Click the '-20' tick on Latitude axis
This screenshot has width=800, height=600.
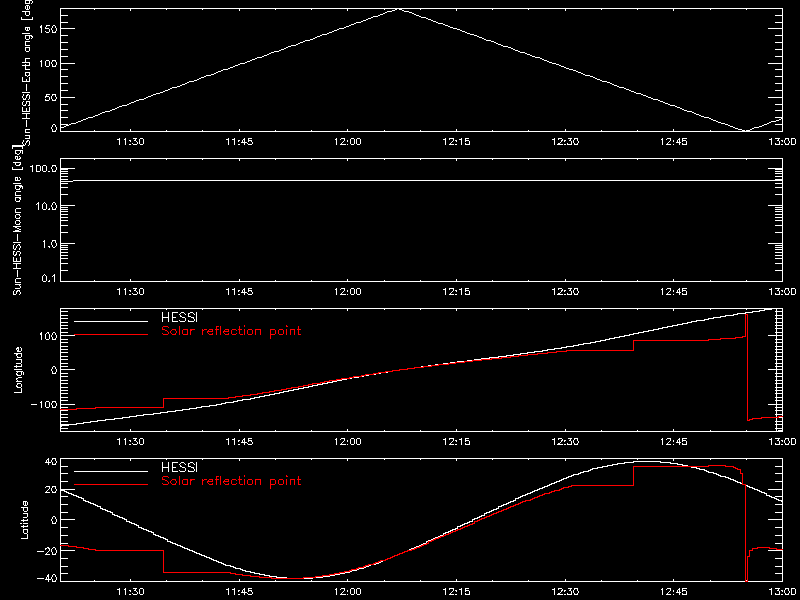[x=46, y=550]
